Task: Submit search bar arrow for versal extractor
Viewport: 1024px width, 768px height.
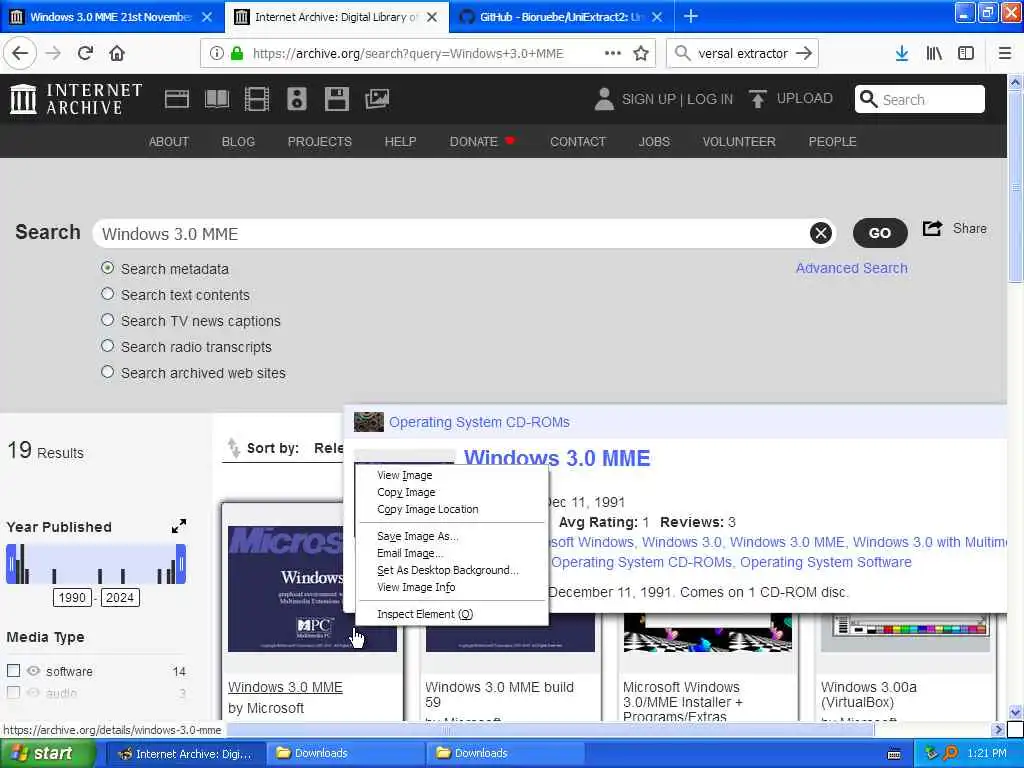Action: pos(805,54)
